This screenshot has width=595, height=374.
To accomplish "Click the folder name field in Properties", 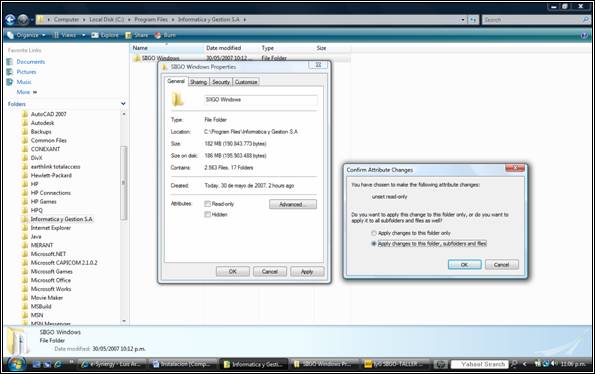I will click(261, 100).
